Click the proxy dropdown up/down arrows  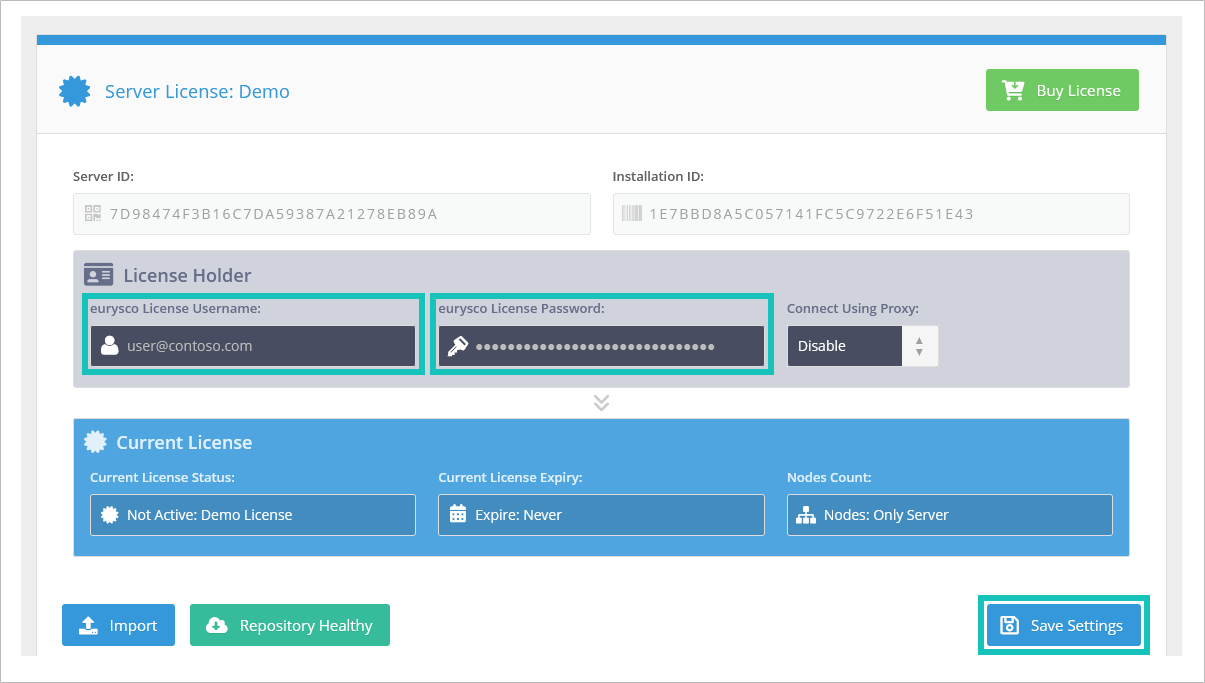tap(919, 346)
